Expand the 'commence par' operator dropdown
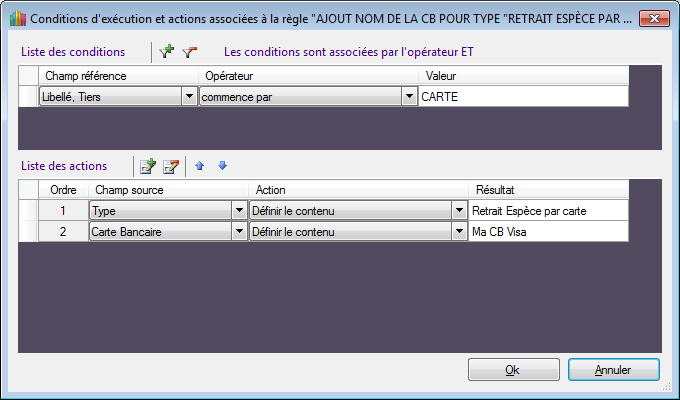 [x=409, y=96]
